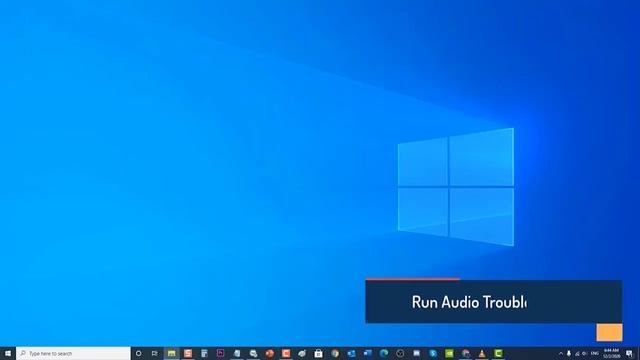This screenshot has height=360, width=640.
Task: Expand hidden system tray icons arrow
Action: 561,353
